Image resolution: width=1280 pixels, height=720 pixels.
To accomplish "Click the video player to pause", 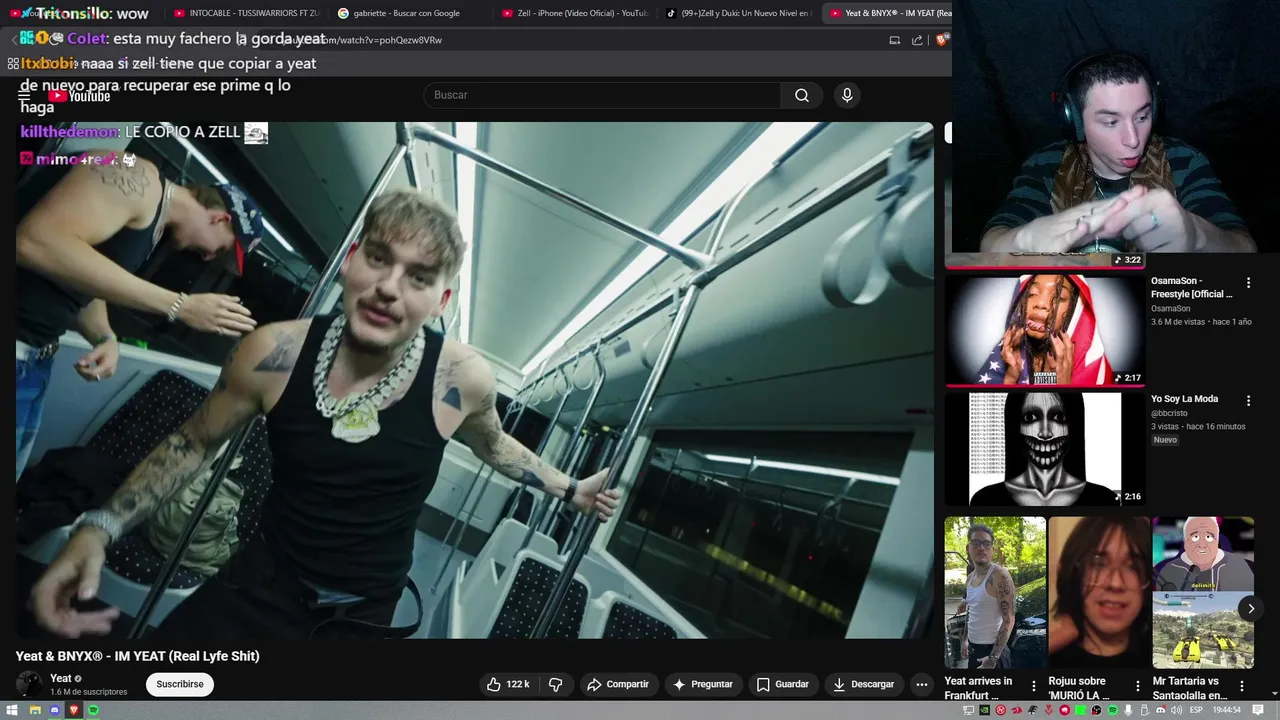I will pyautogui.click(x=475, y=380).
